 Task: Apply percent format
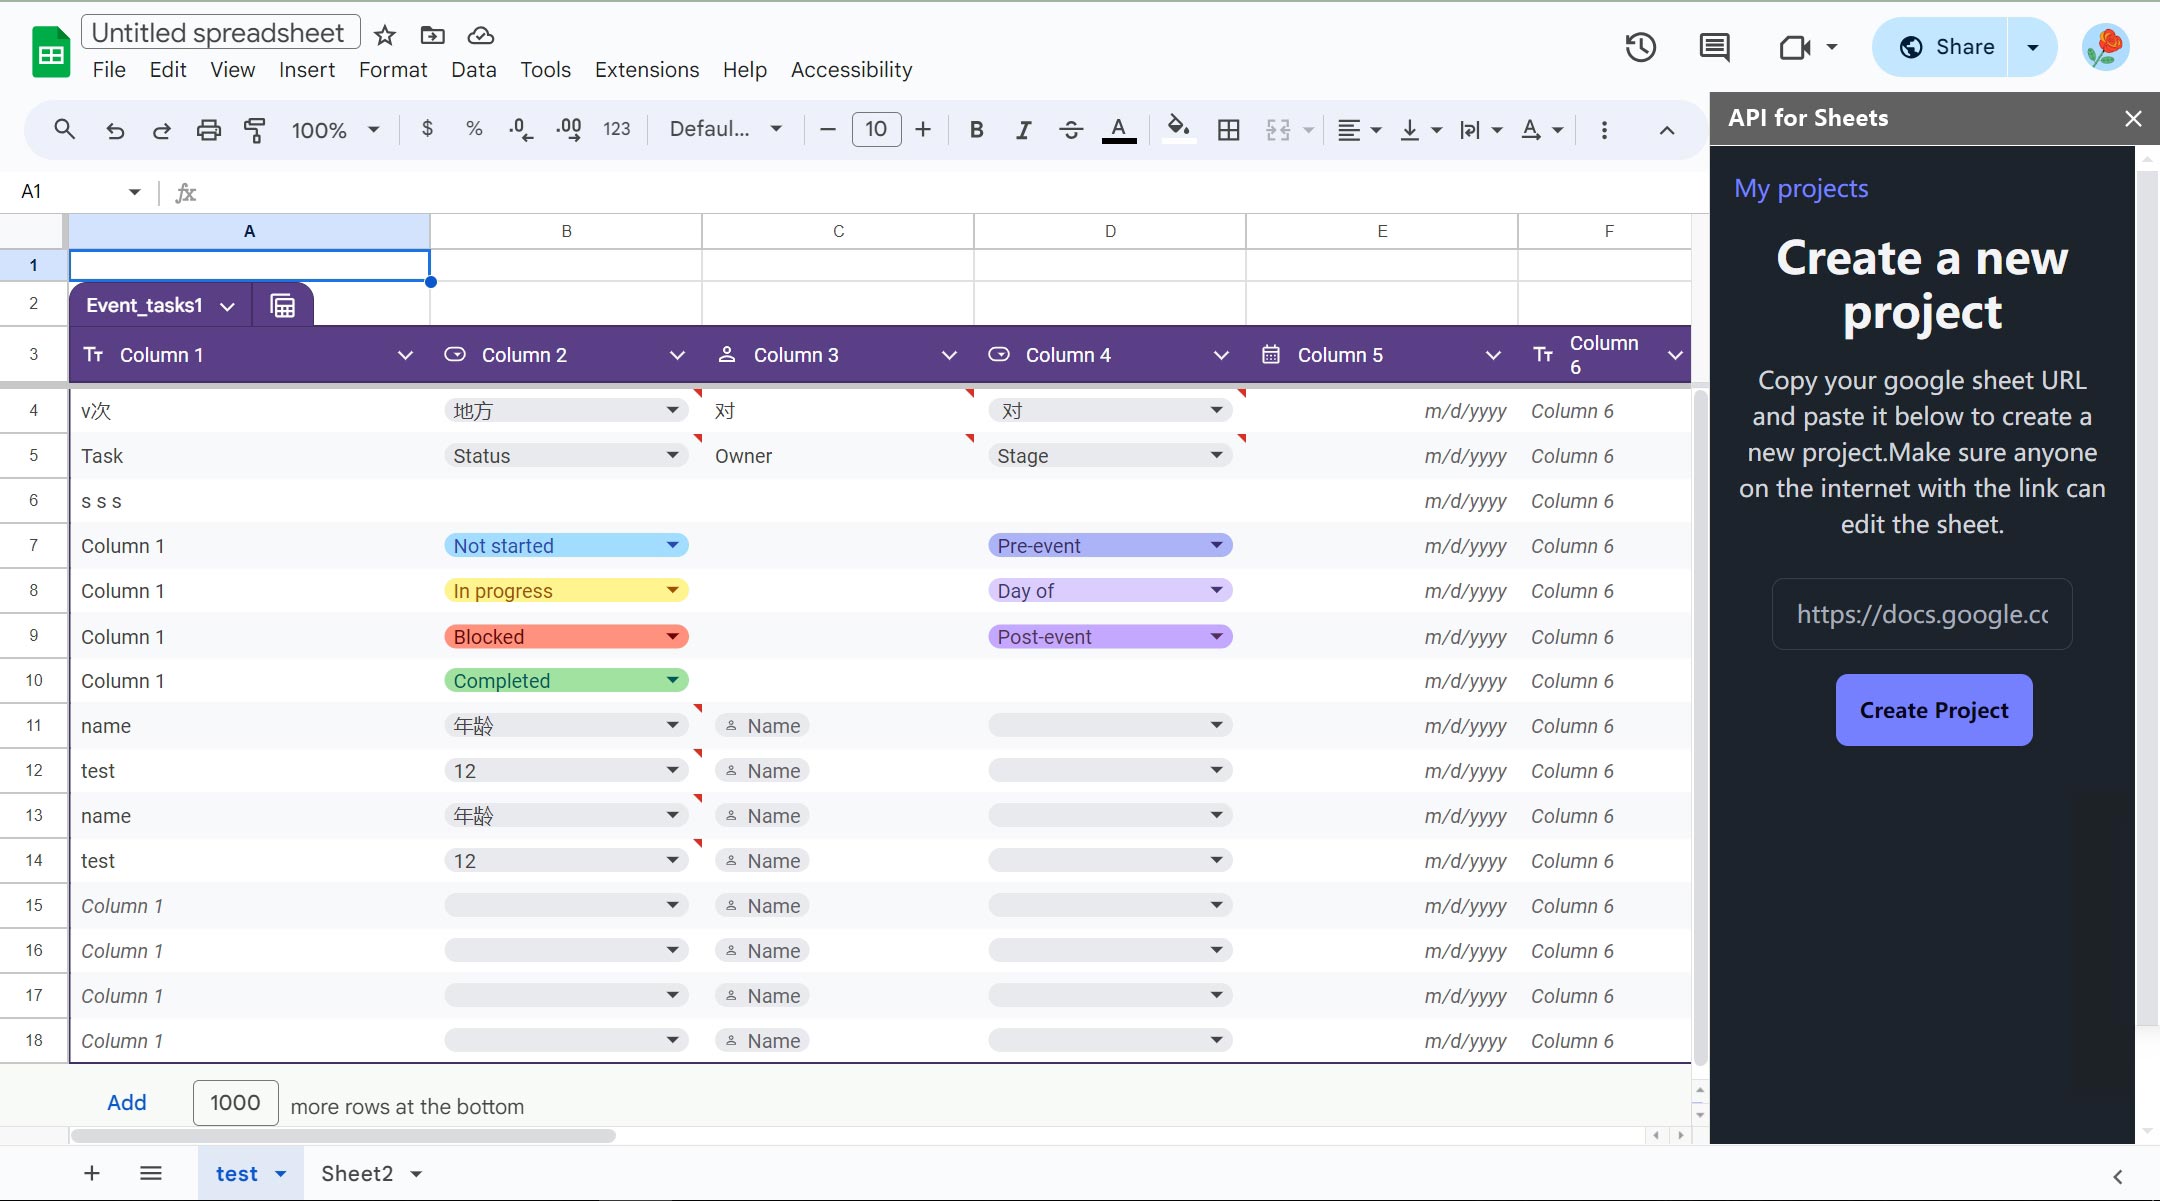[473, 129]
